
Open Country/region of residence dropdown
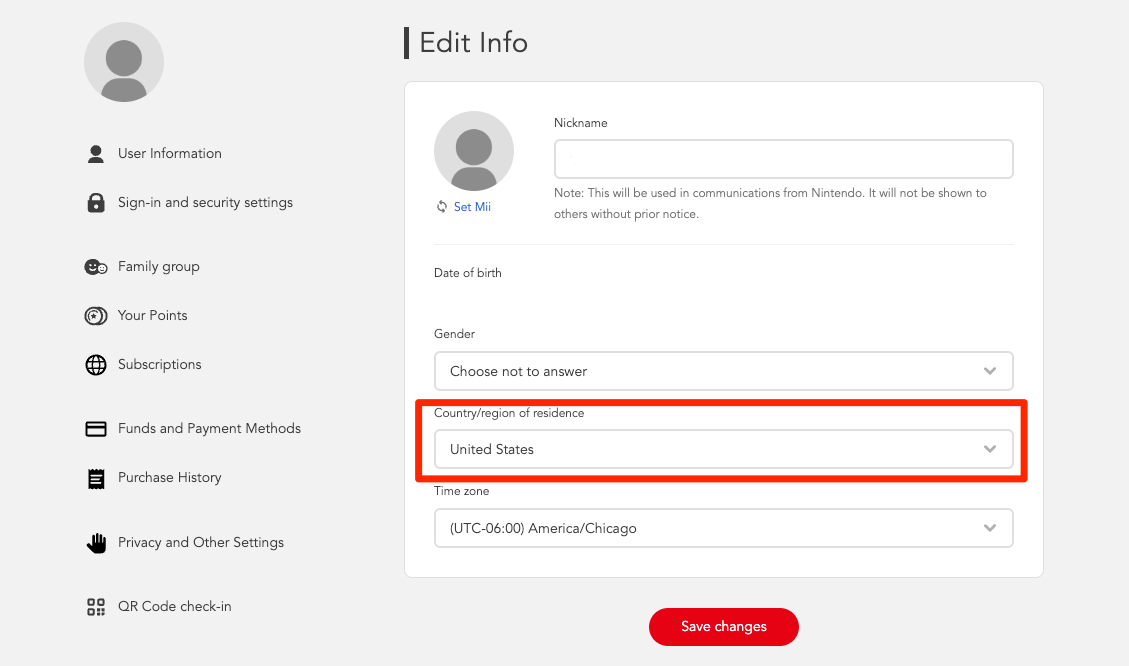point(724,449)
